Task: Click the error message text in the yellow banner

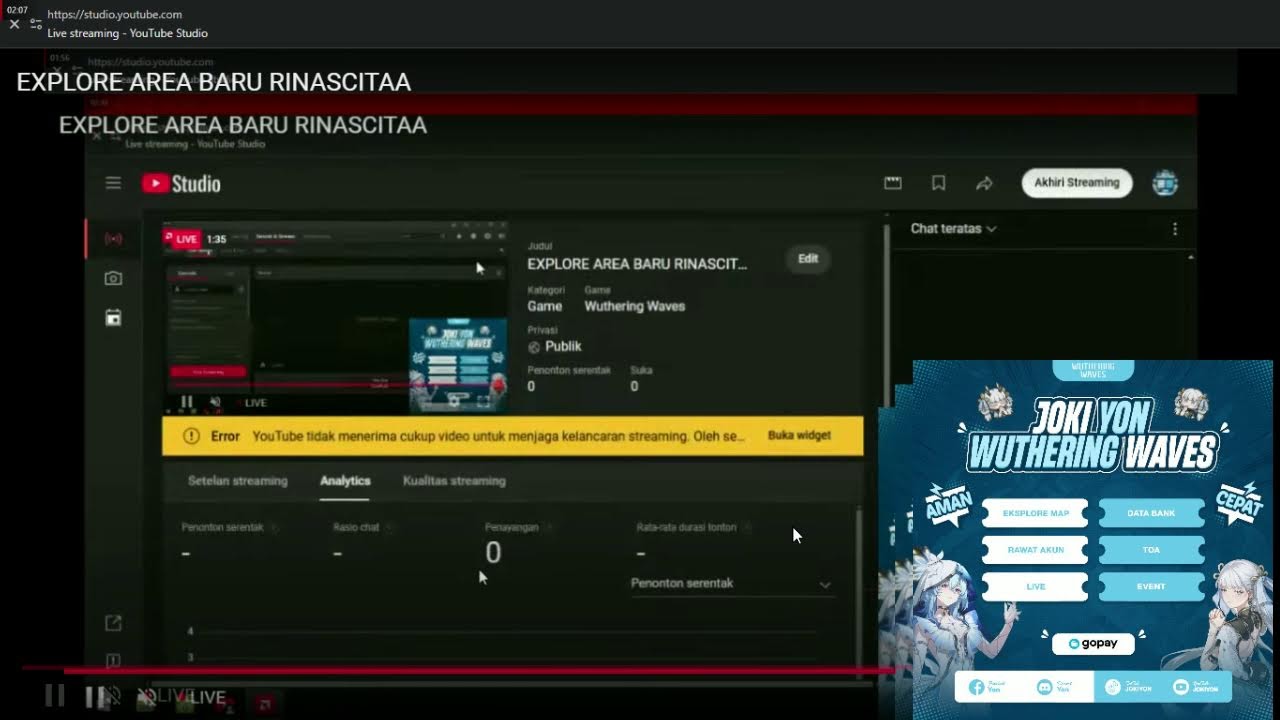Action: pos(499,437)
